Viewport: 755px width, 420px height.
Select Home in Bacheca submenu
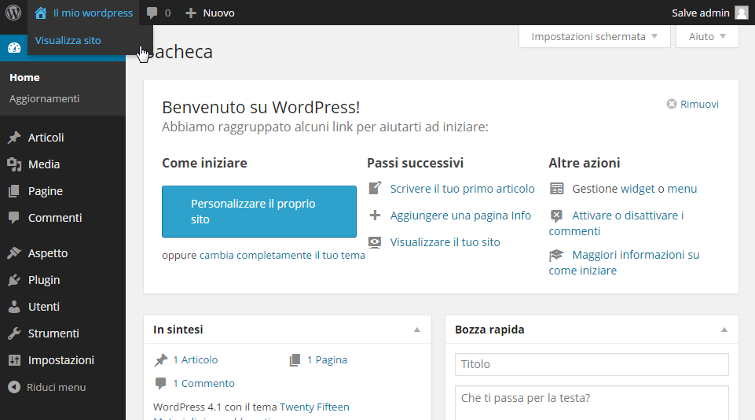(x=25, y=77)
